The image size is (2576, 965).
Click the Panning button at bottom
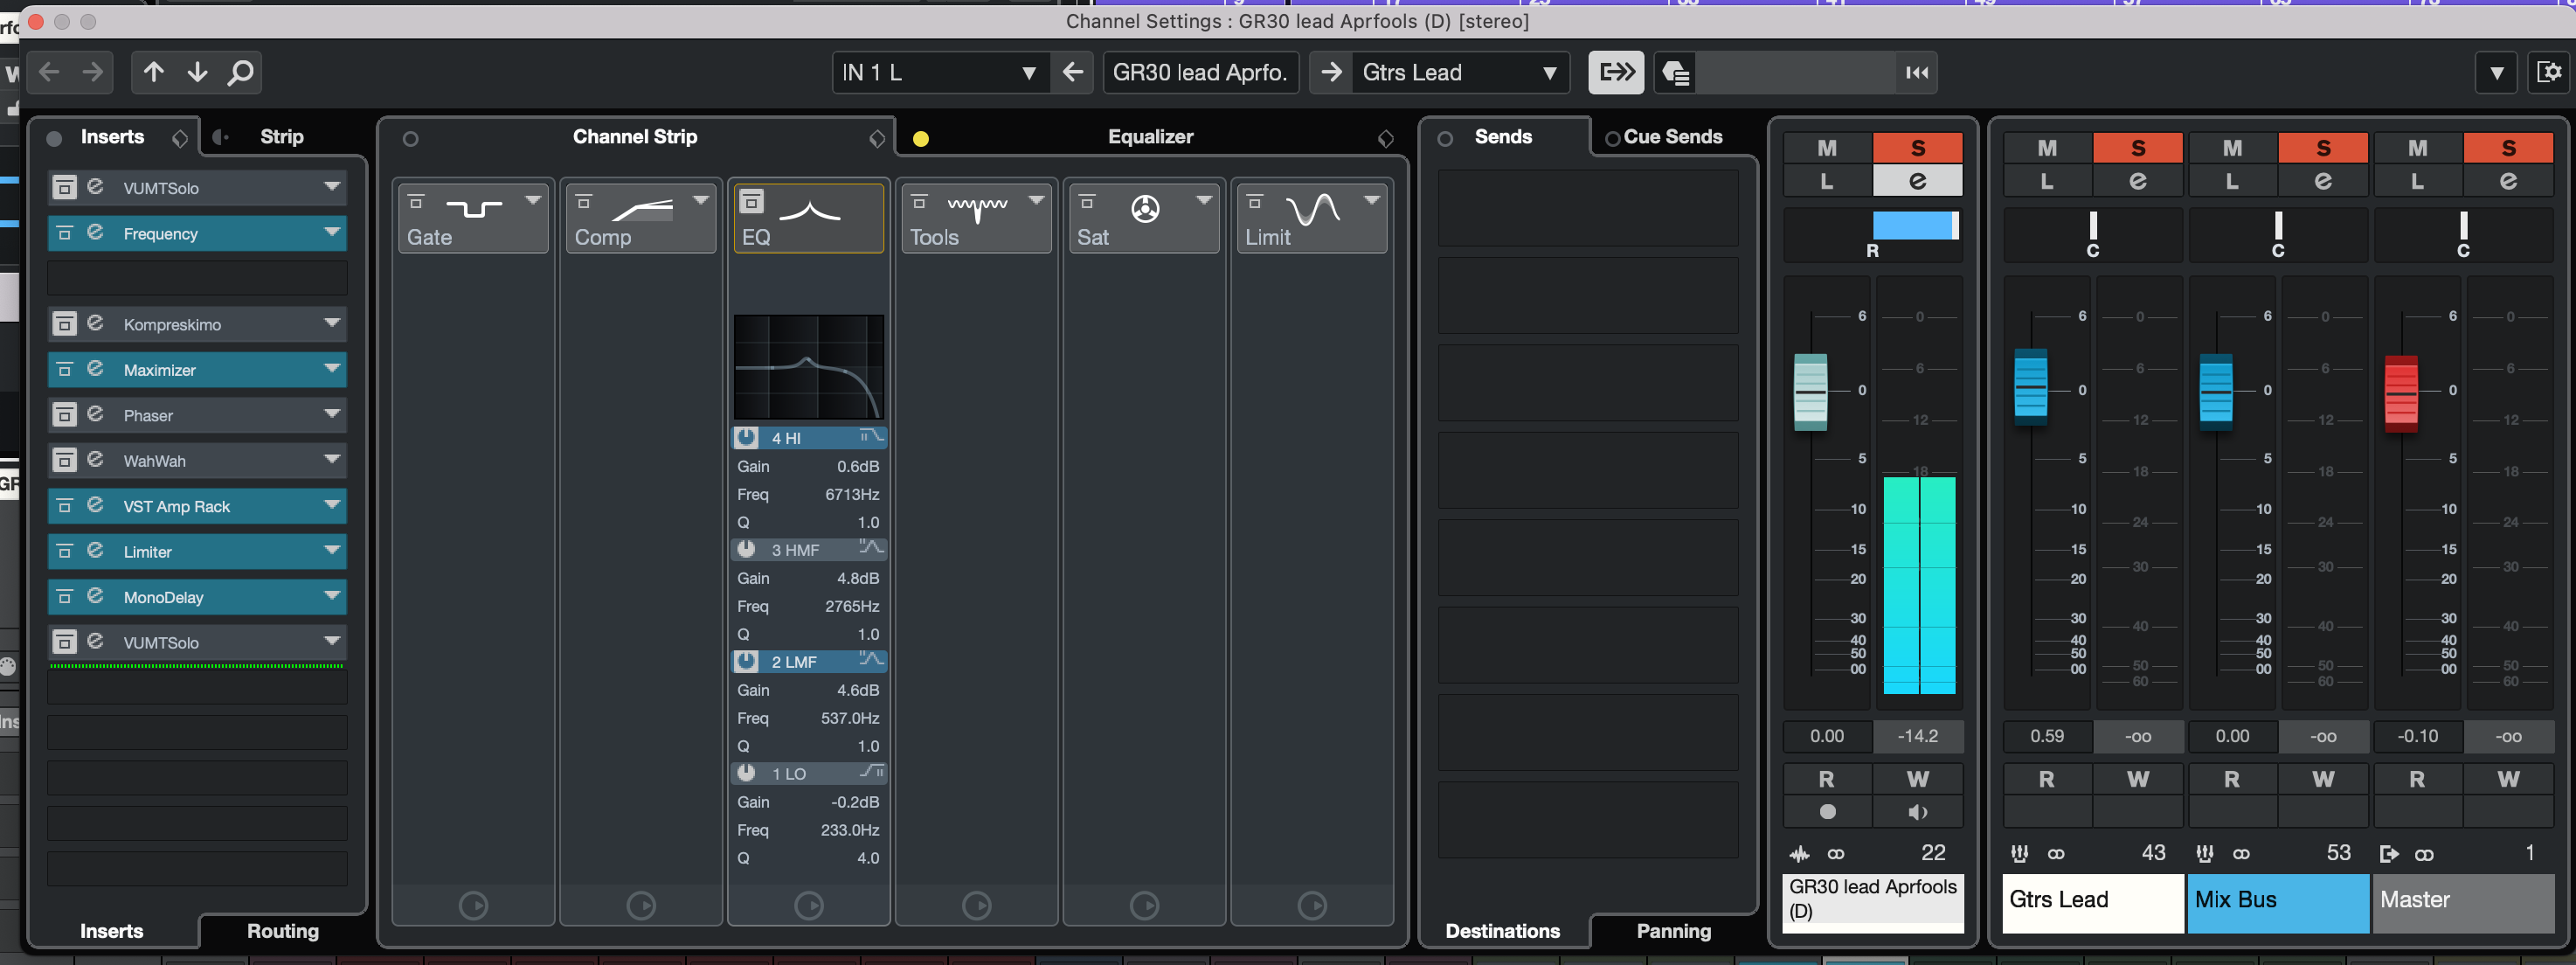[x=1673, y=931]
